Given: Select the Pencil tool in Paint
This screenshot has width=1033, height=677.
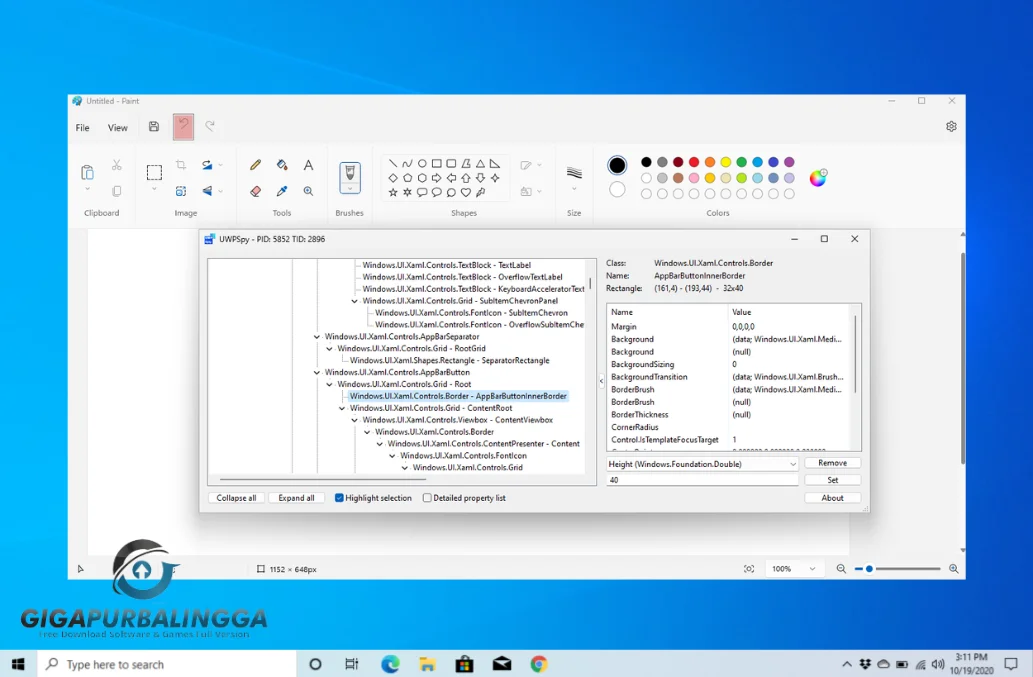Looking at the screenshot, I should pos(255,165).
